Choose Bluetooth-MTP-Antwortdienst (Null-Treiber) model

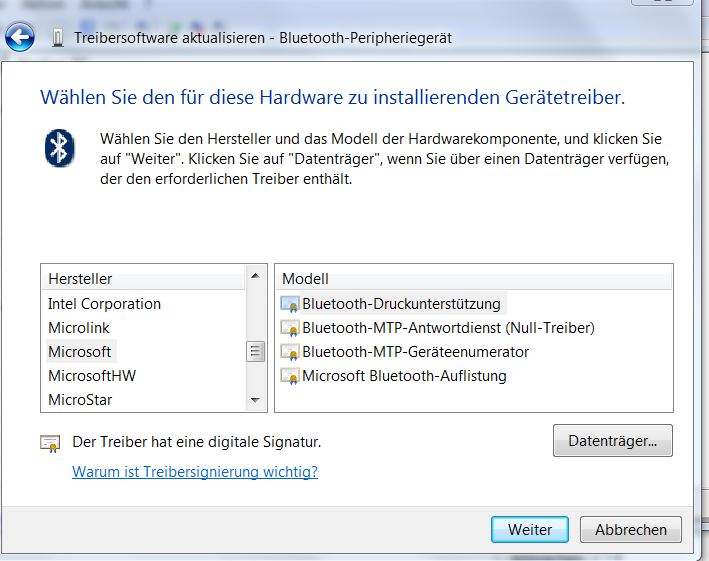click(x=448, y=328)
